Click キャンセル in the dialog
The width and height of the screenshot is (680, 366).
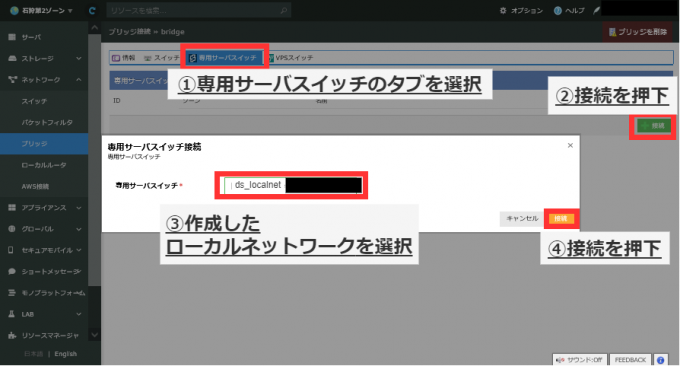click(x=522, y=219)
